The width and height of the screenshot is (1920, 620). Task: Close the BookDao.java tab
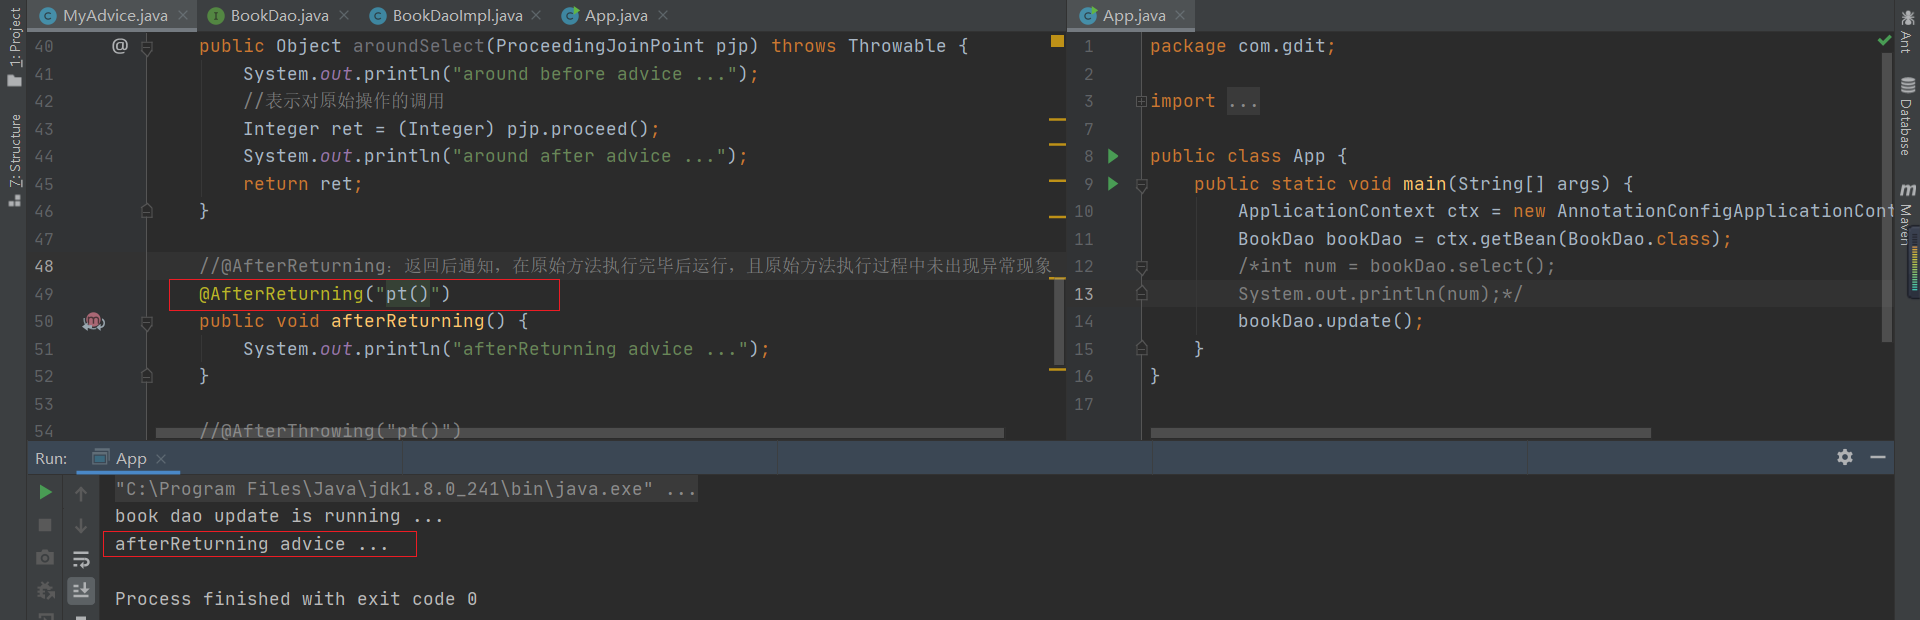(x=344, y=15)
